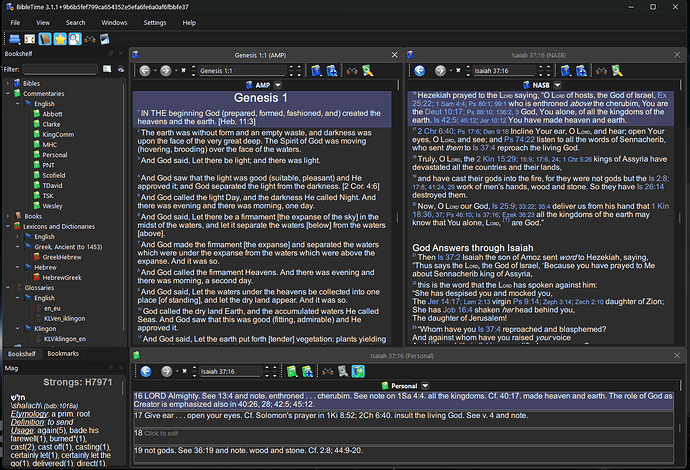This screenshot has width=690, height=470.
Task: Toggle Bookshelf panel visibility book icon
Action: 45,39
